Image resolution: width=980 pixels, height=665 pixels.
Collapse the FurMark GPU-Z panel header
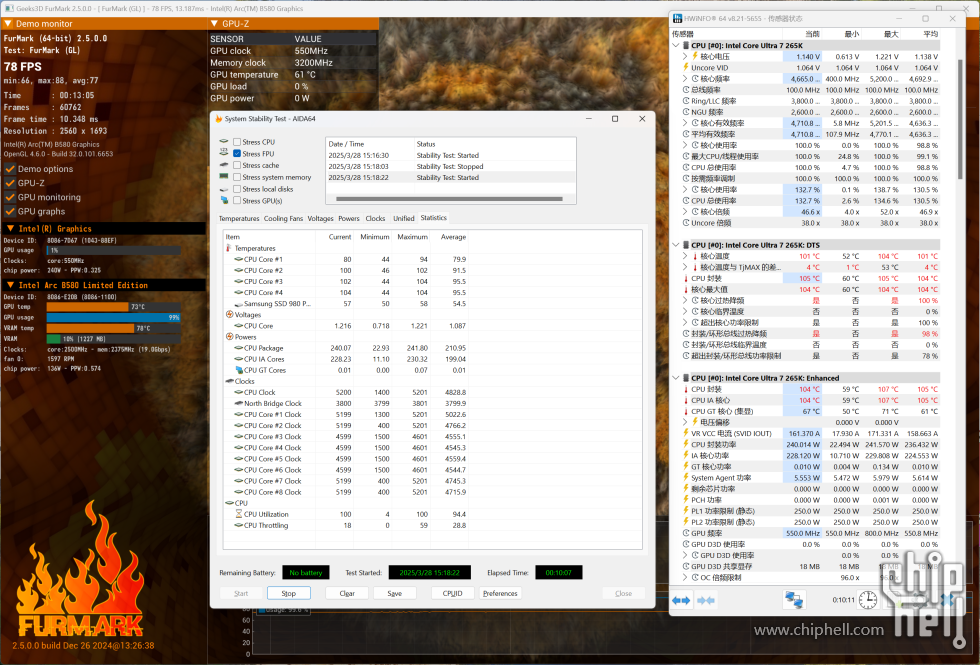[214, 24]
